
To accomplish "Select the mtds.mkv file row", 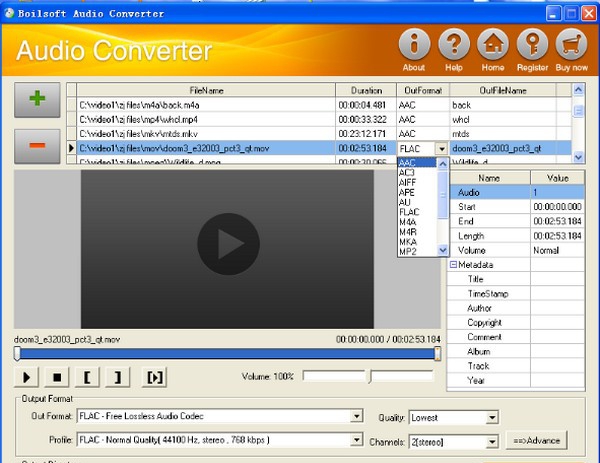I will (x=320, y=134).
